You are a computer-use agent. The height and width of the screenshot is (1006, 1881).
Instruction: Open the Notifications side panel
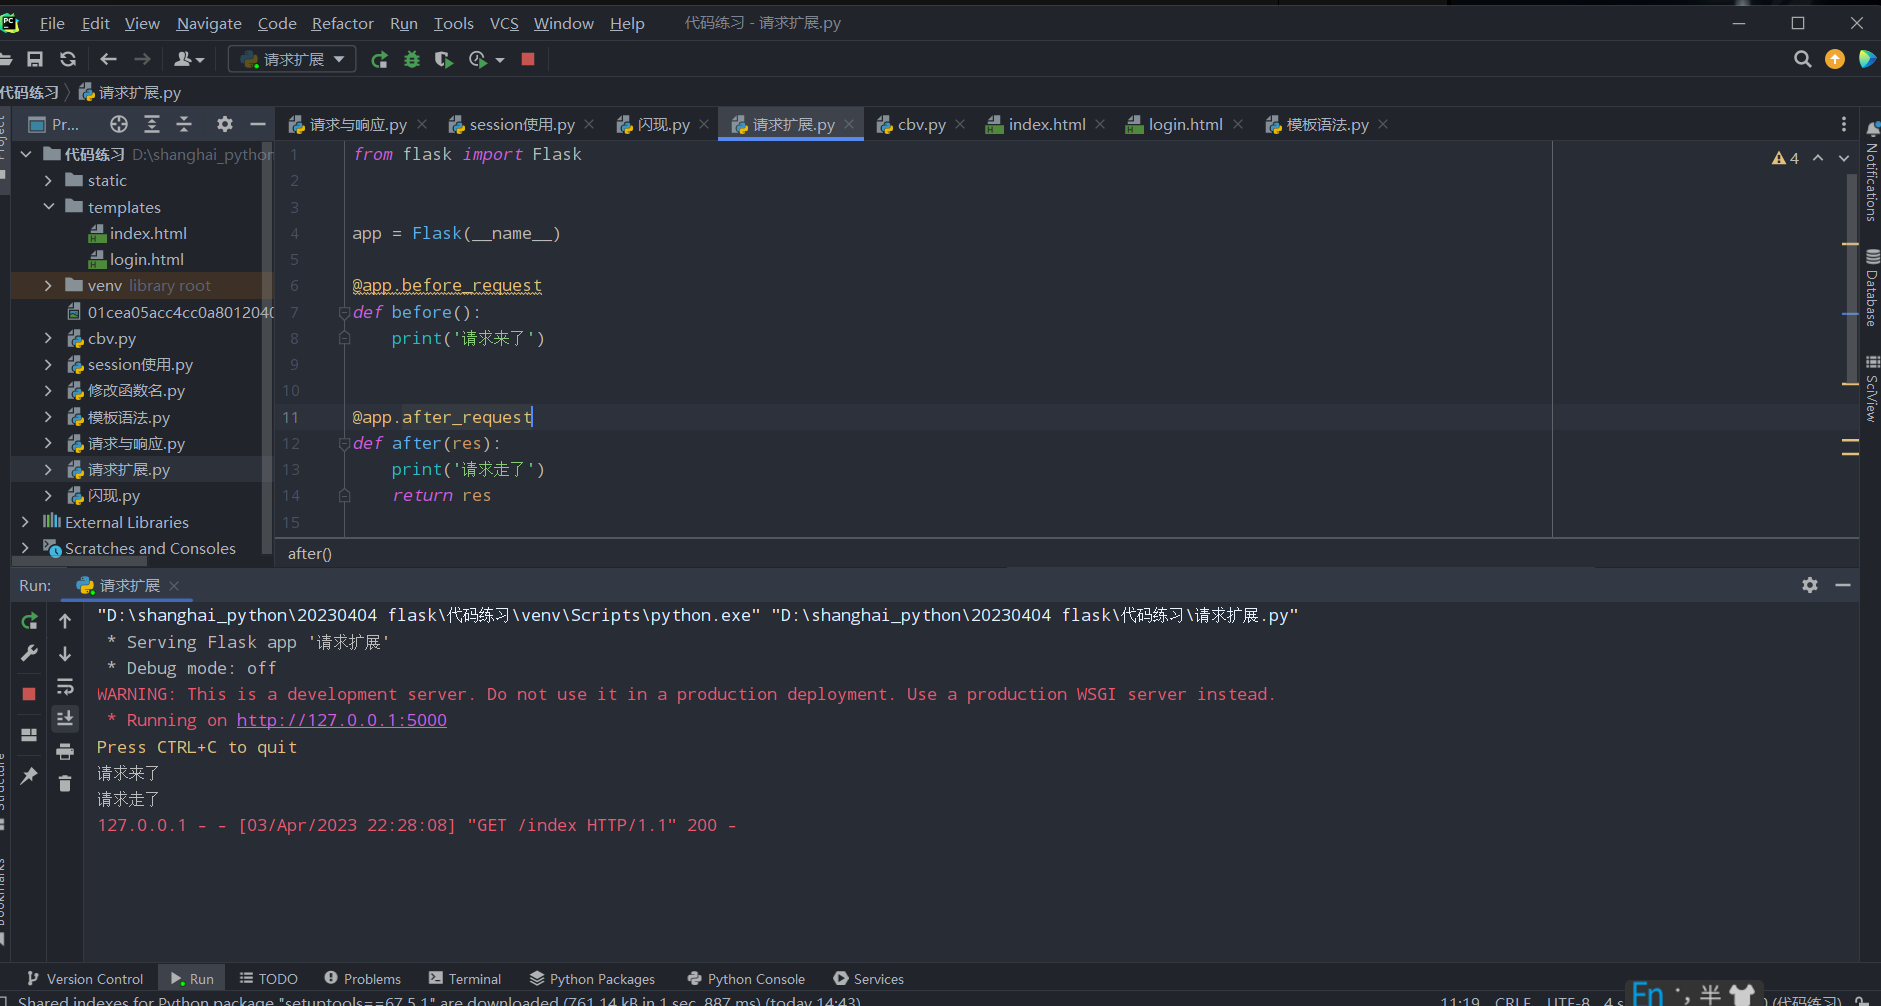(x=1872, y=172)
